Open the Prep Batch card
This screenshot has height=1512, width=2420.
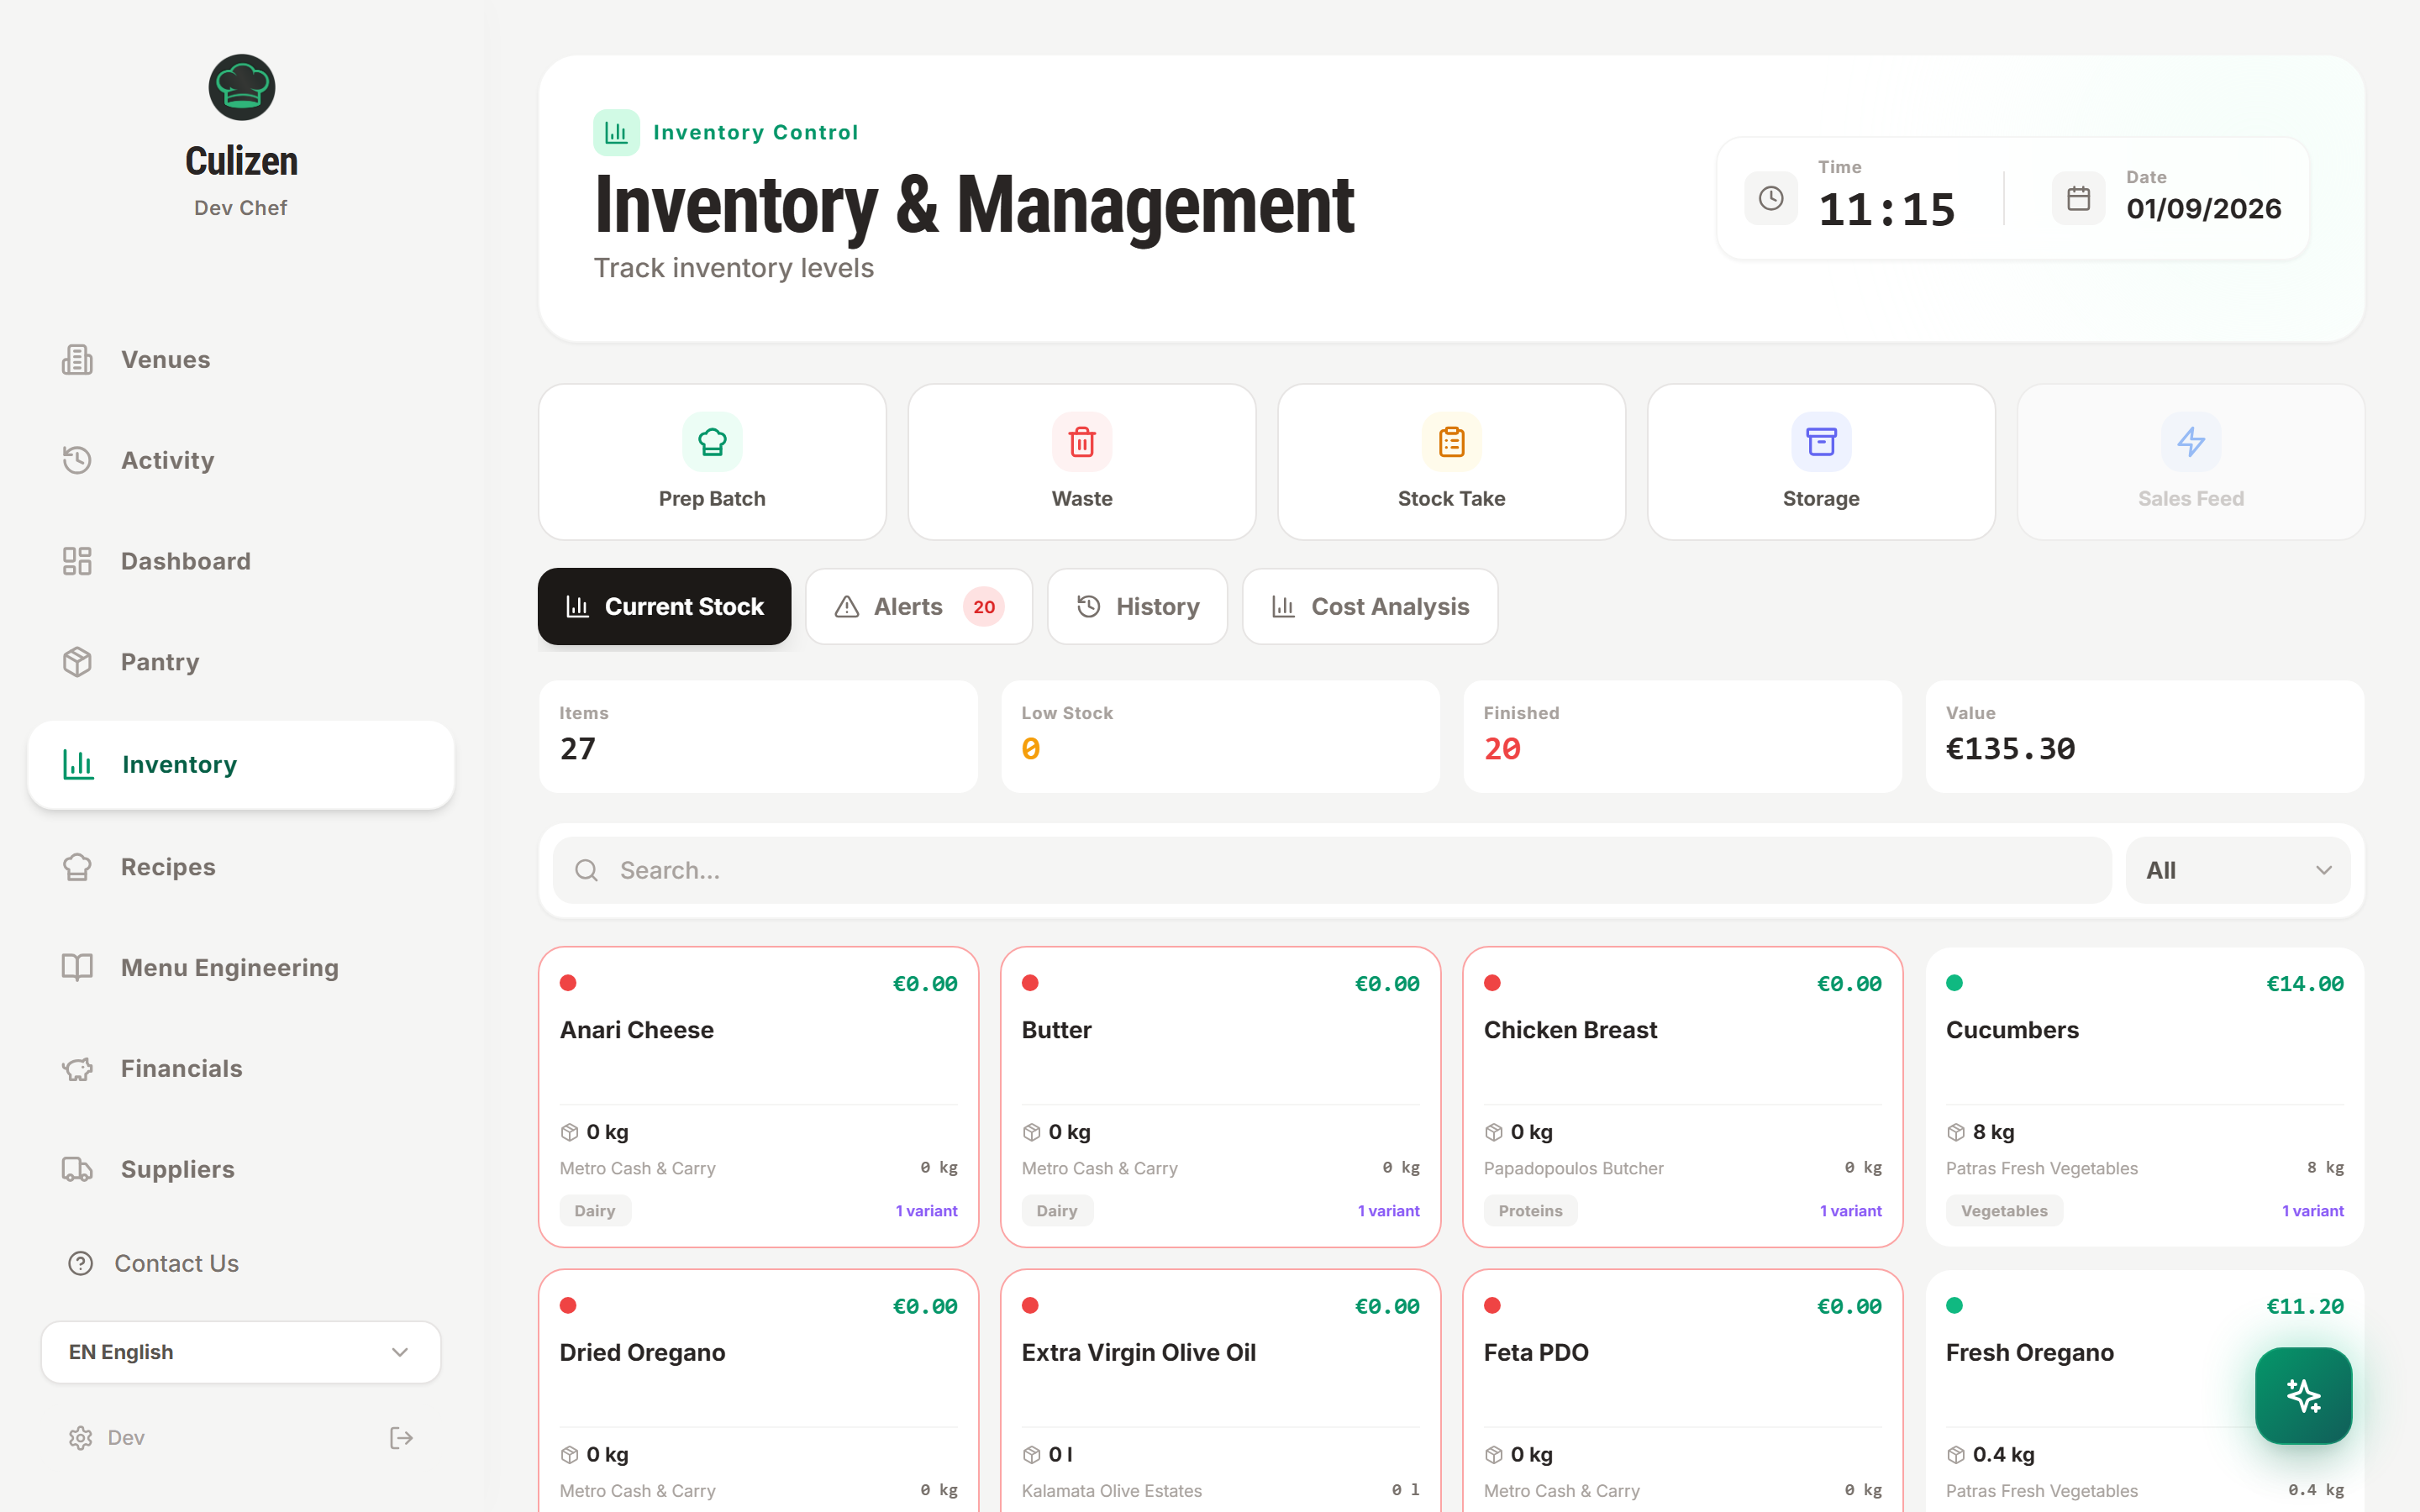coord(712,462)
